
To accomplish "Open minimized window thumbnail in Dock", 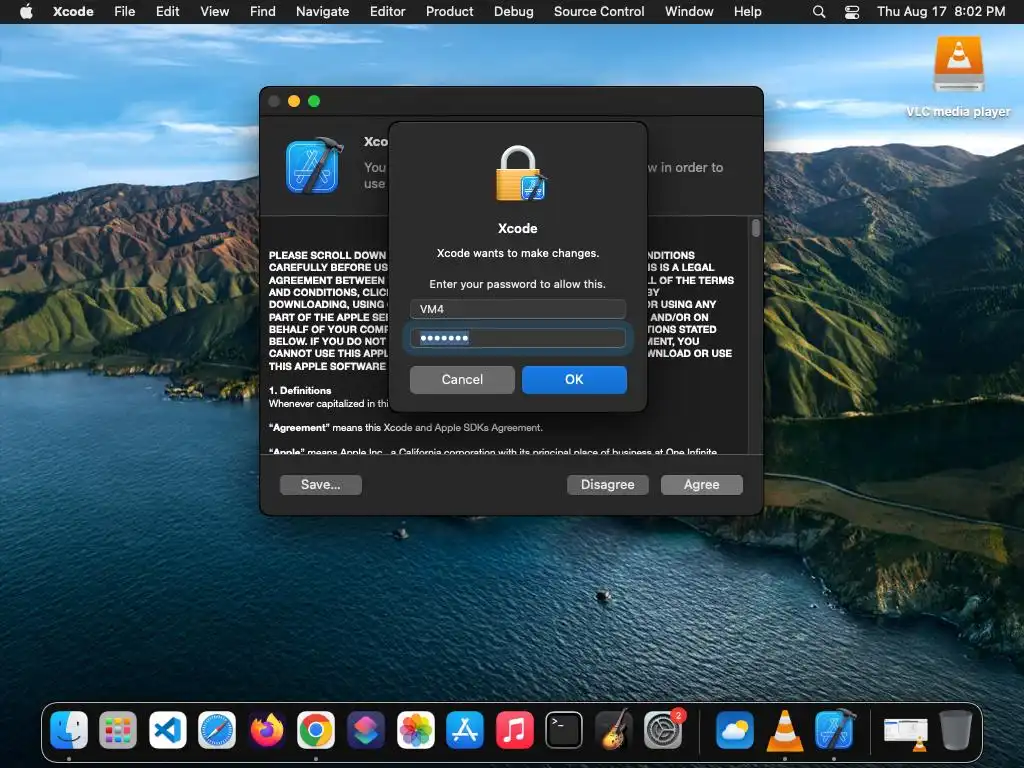I will 906,732.
